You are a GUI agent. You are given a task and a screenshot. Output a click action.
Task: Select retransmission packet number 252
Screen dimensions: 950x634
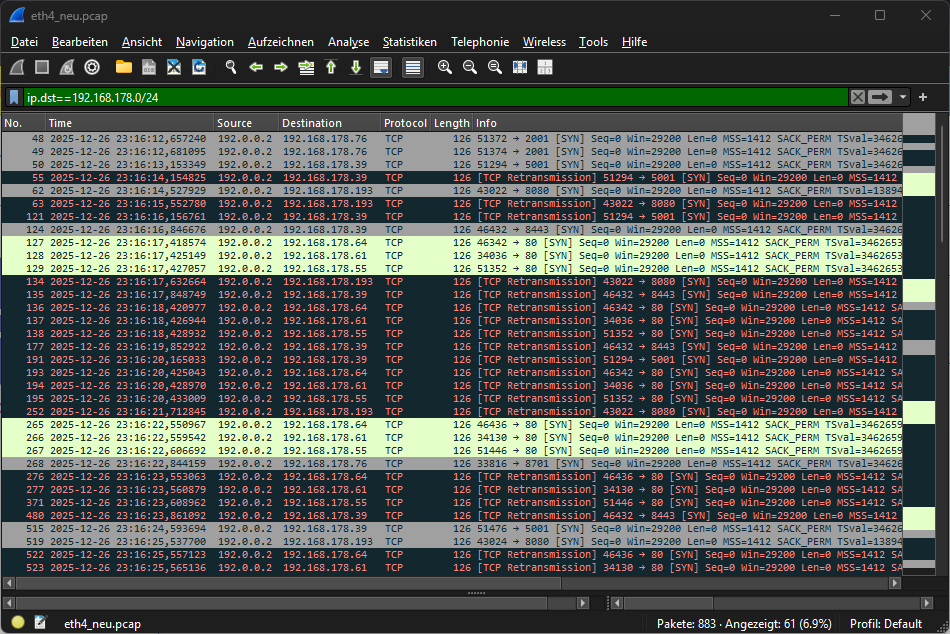click(452, 412)
